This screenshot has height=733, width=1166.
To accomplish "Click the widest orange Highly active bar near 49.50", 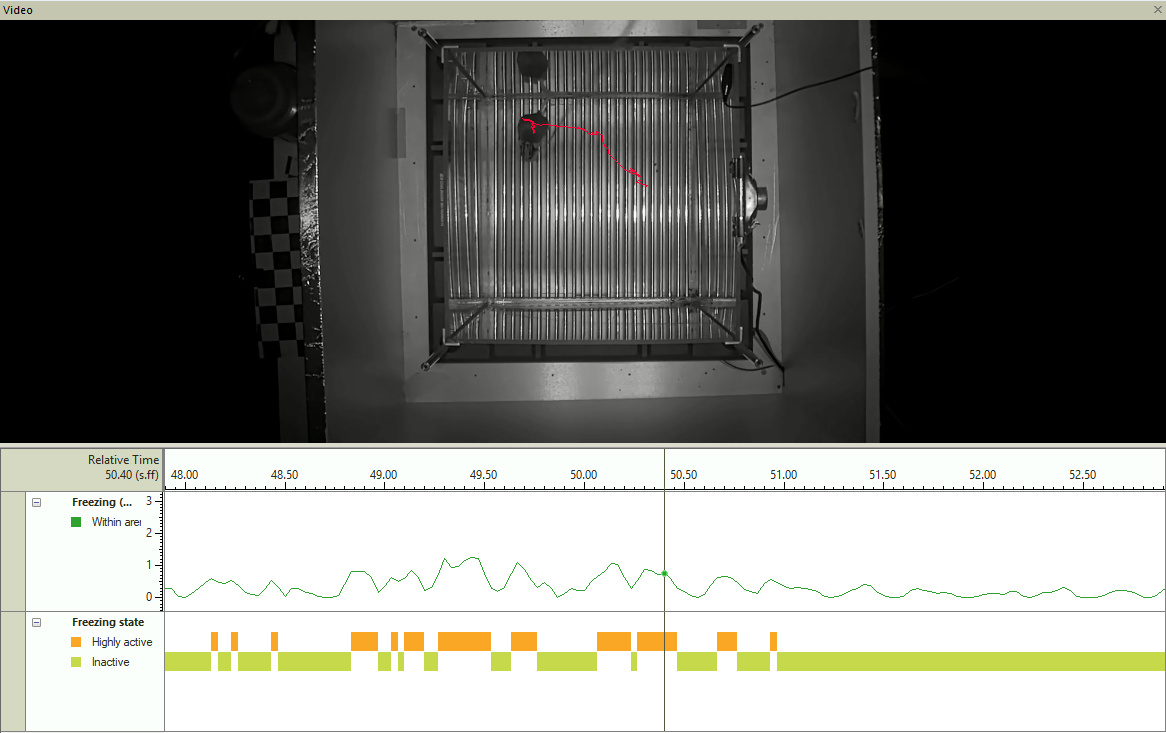I will point(464,642).
